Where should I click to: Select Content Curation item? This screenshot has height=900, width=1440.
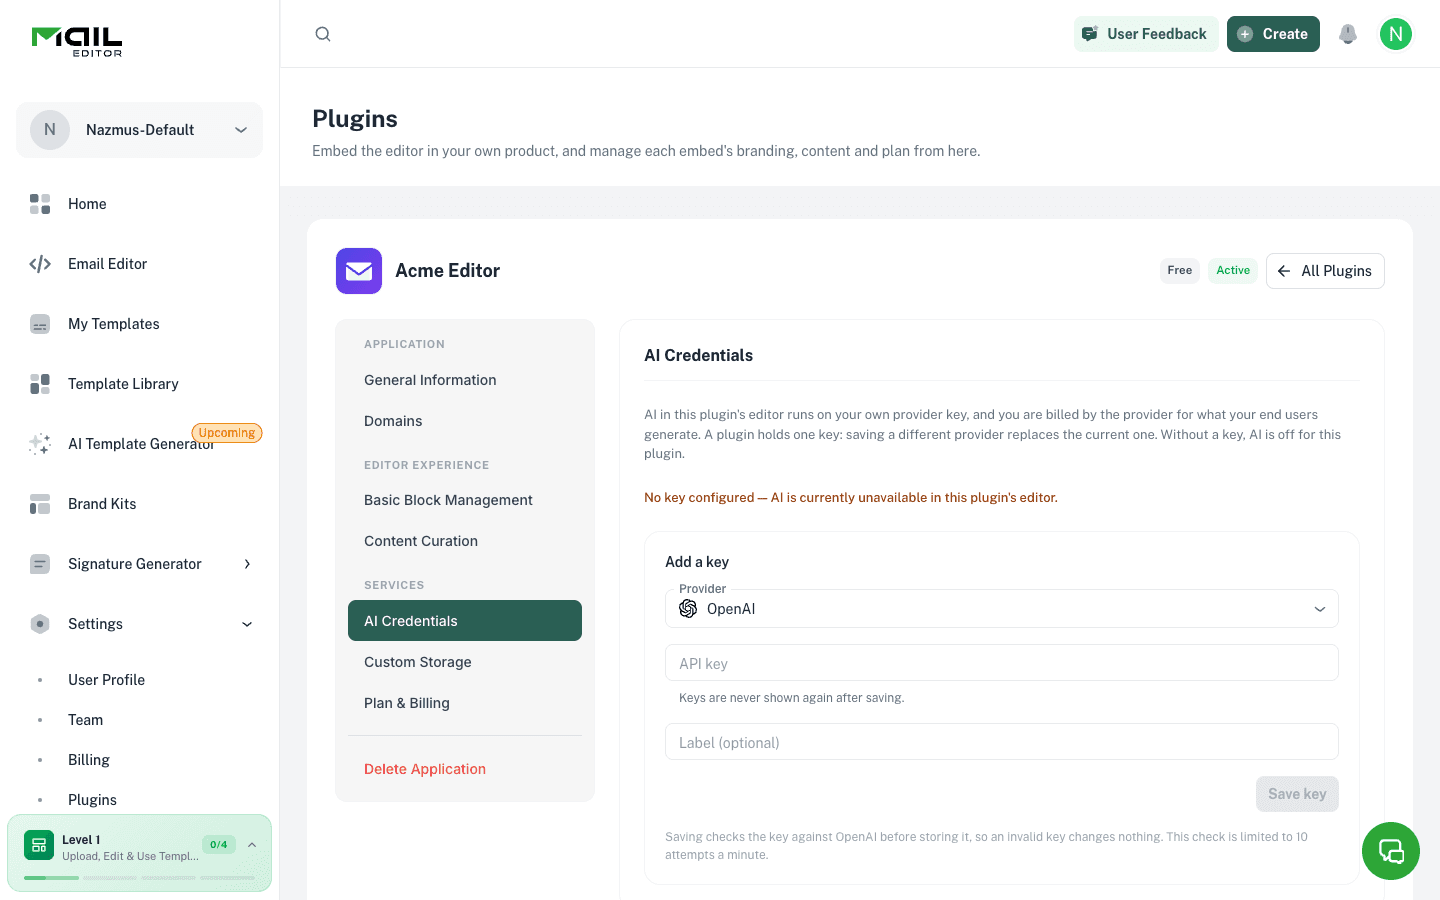tap(465, 541)
